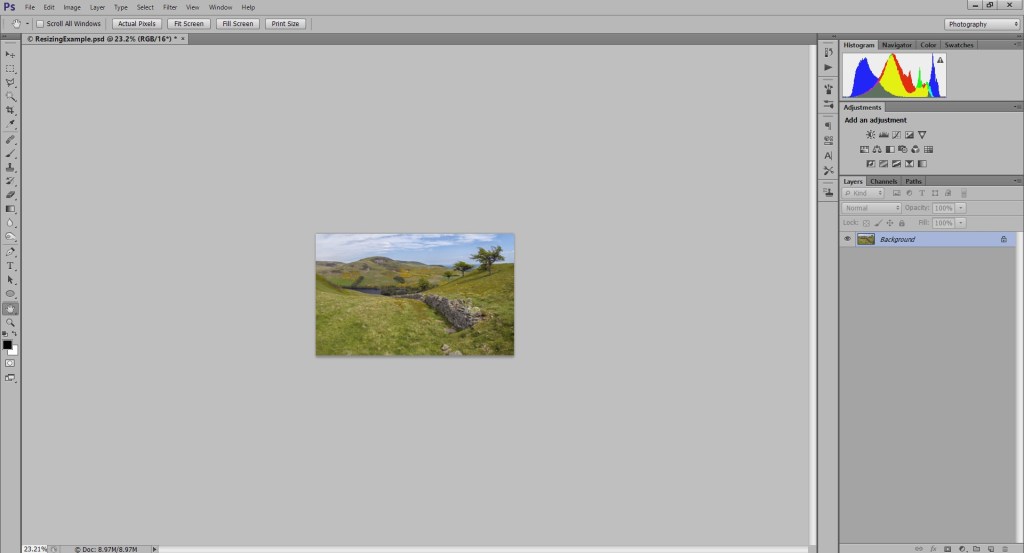Click the landscape photo on canvas

415,294
